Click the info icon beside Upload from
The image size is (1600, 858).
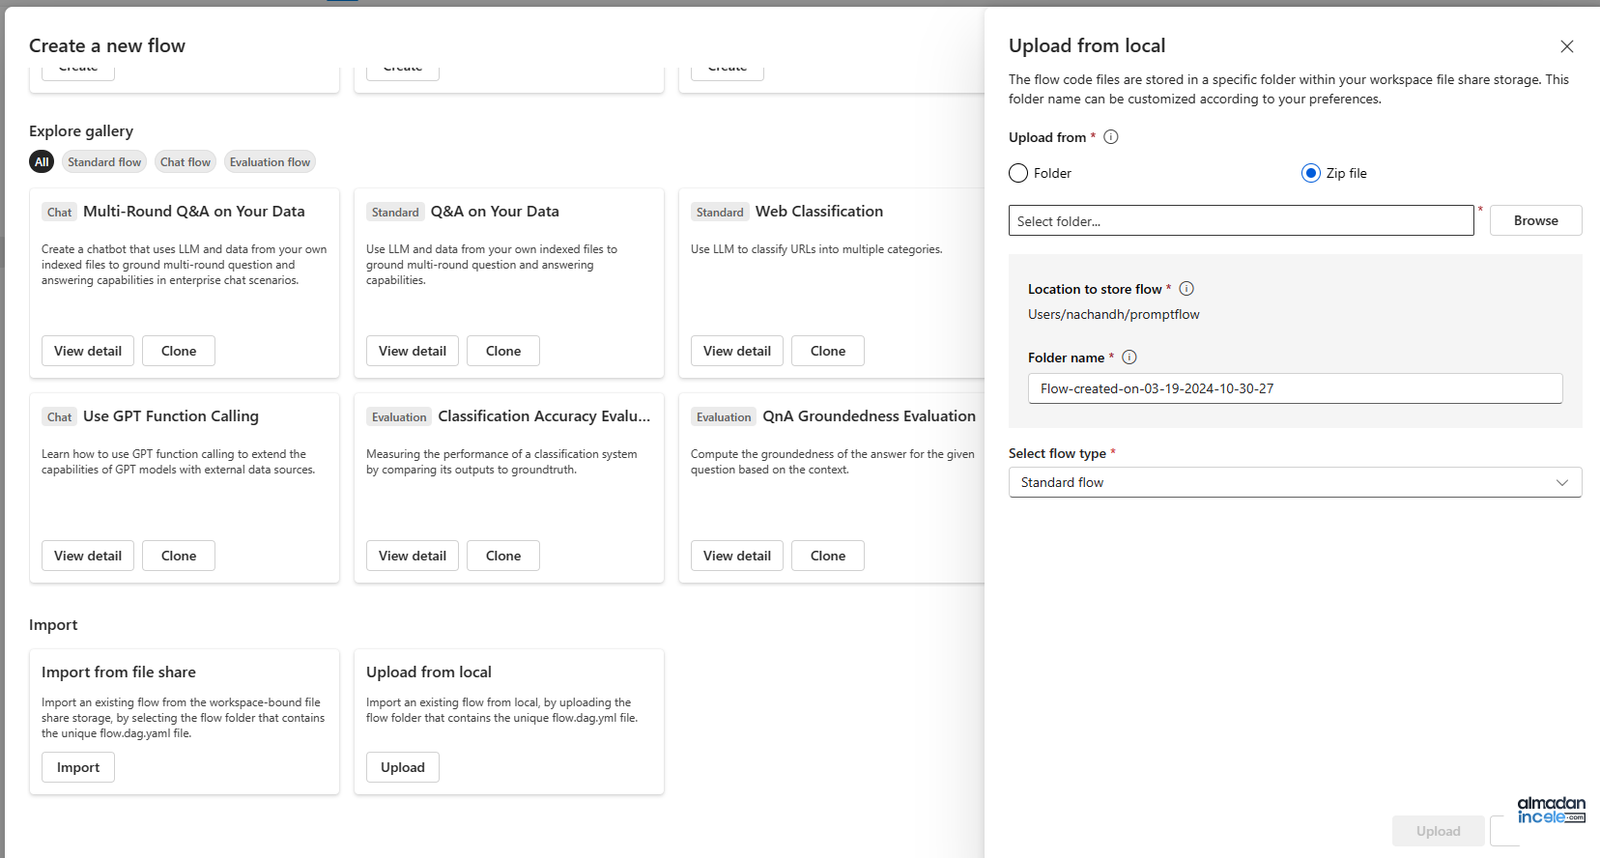(x=1110, y=137)
